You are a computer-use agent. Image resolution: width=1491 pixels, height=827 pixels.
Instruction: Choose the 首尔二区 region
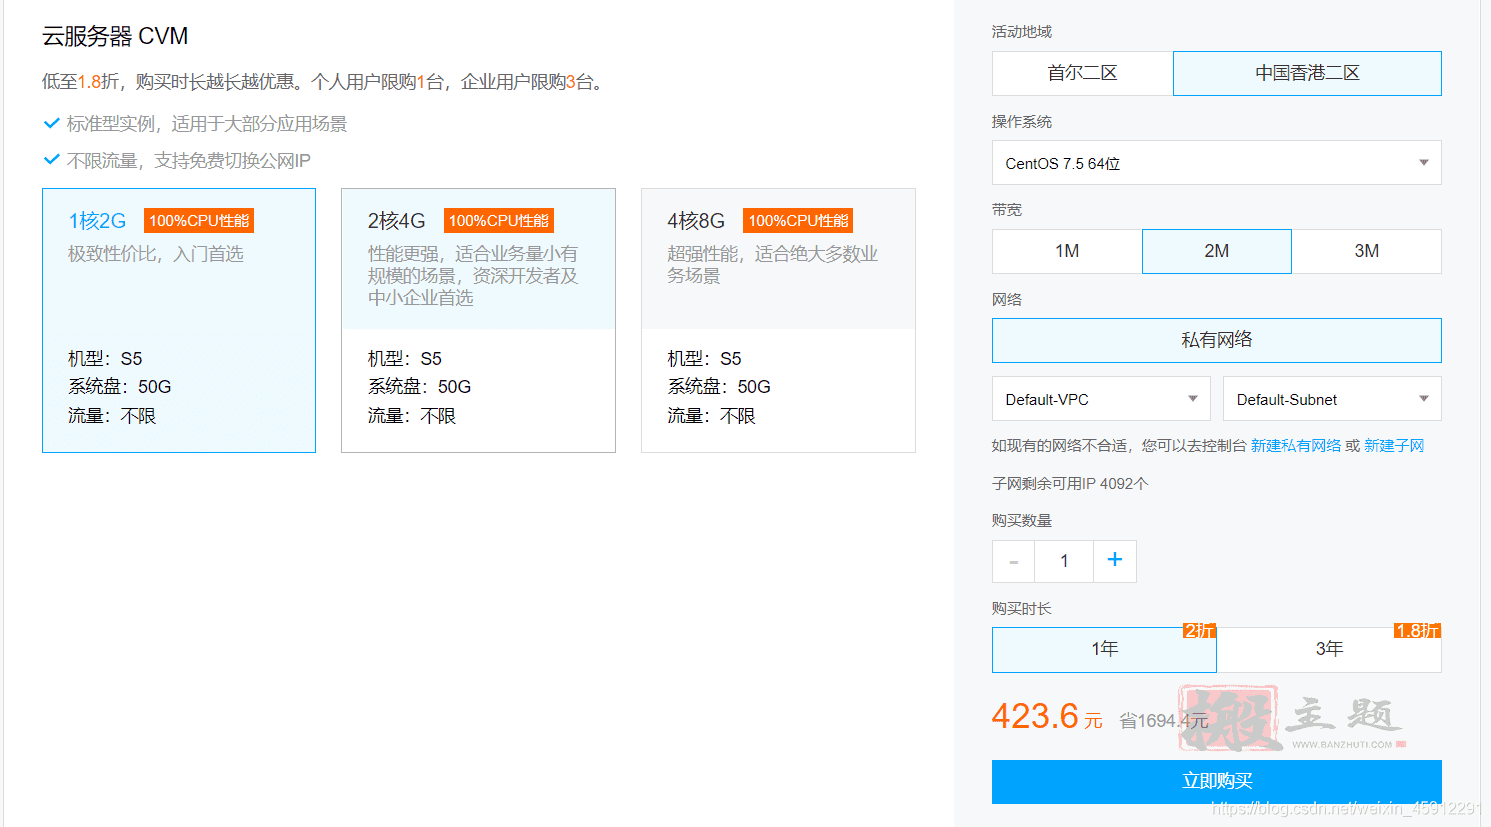pyautogui.click(x=1082, y=73)
